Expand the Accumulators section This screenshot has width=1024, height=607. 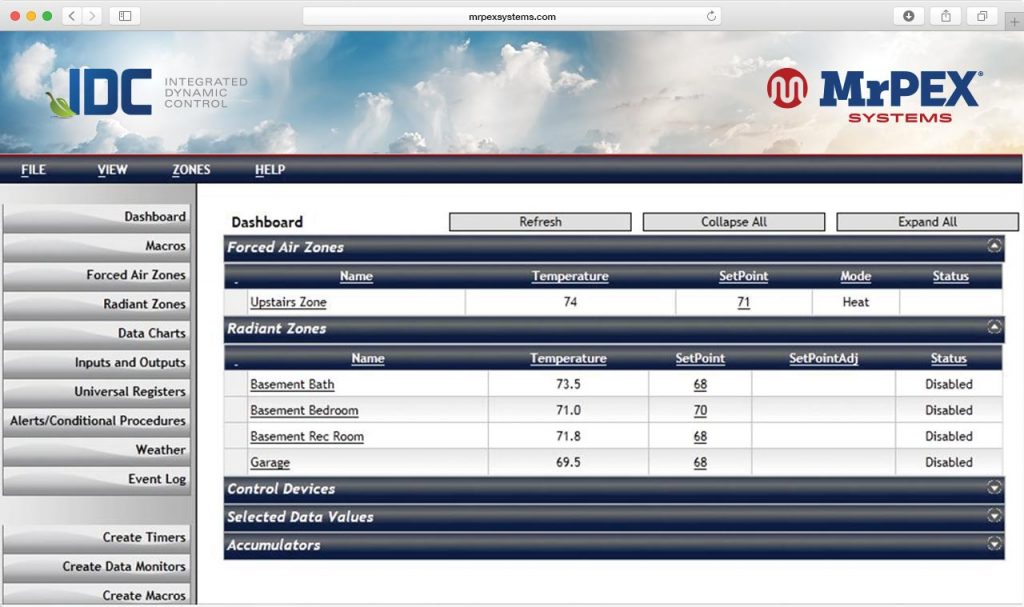click(x=994, y=544)
